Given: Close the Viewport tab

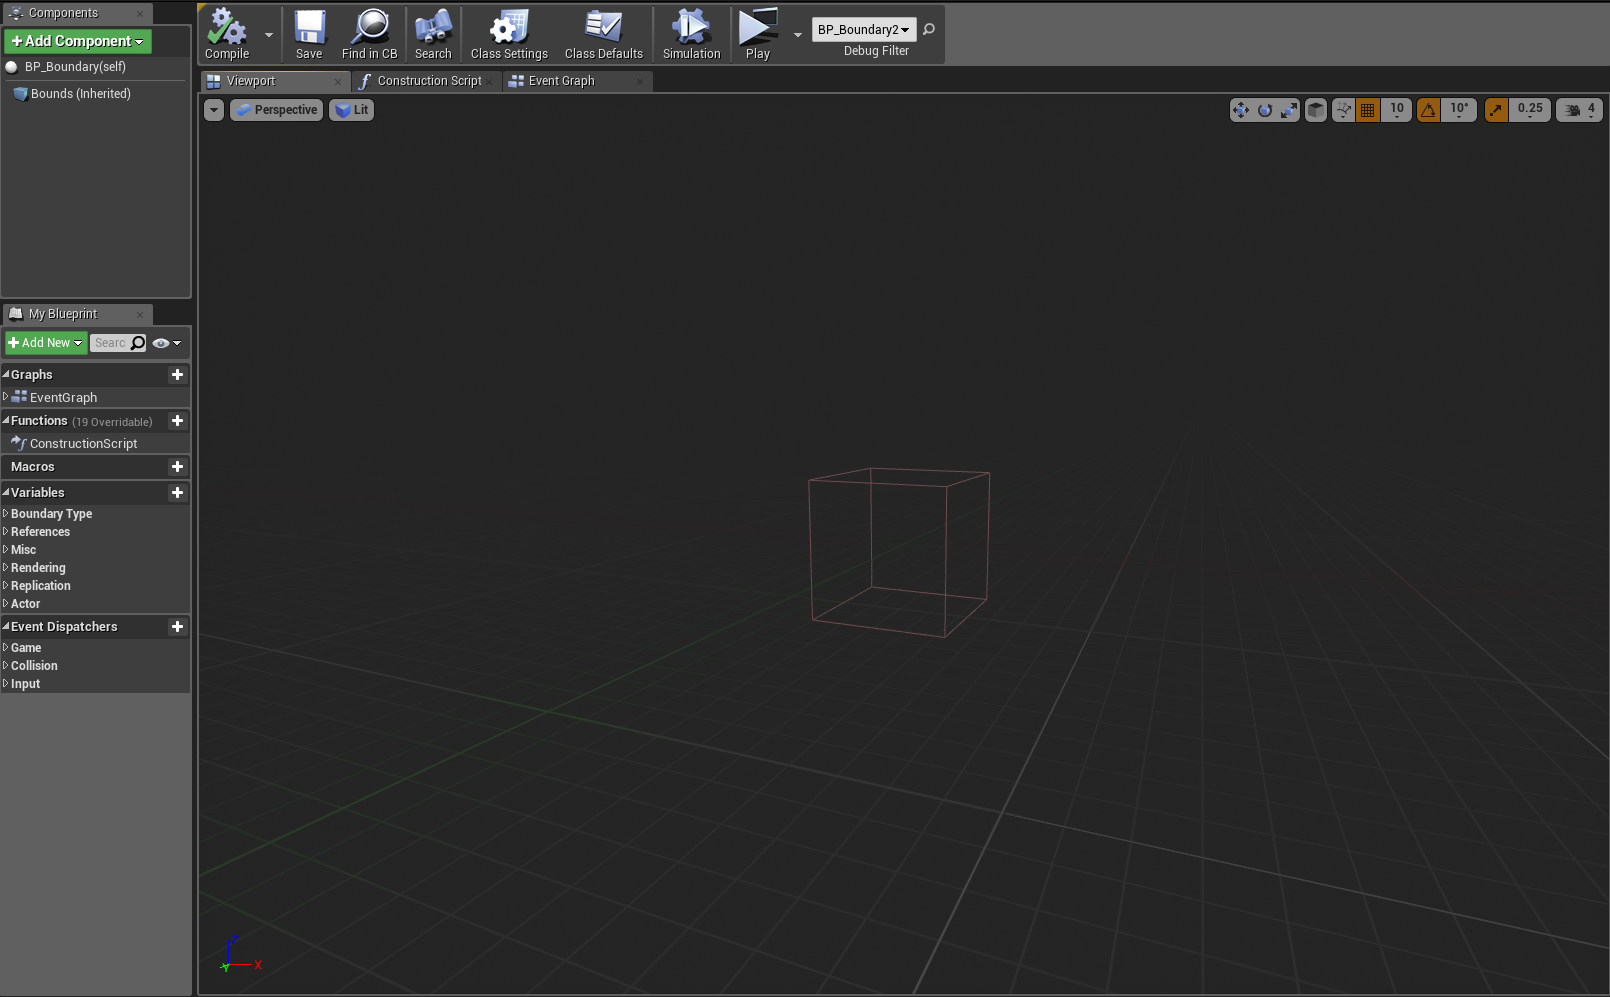Looking at the screenshot, I should click(x=338, y=82).
